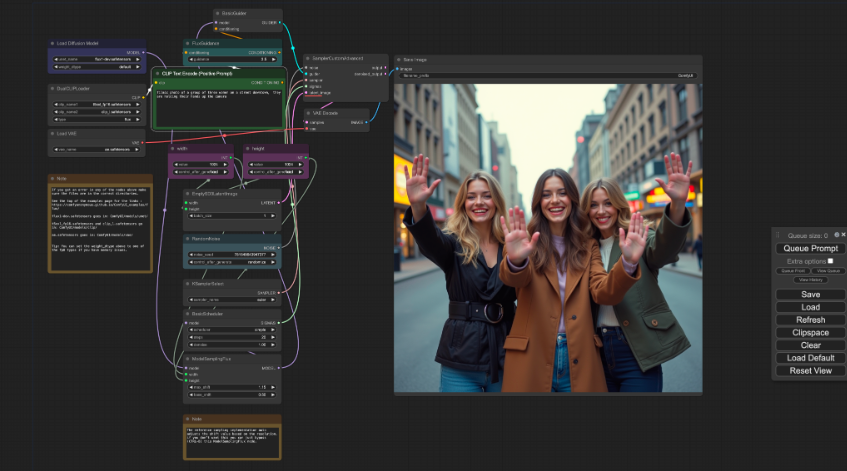Click the LATENT output socket on EmptySD3LatentImage
Image resolution: width=847 pixels, height=471 pixels.
(279, 203)
